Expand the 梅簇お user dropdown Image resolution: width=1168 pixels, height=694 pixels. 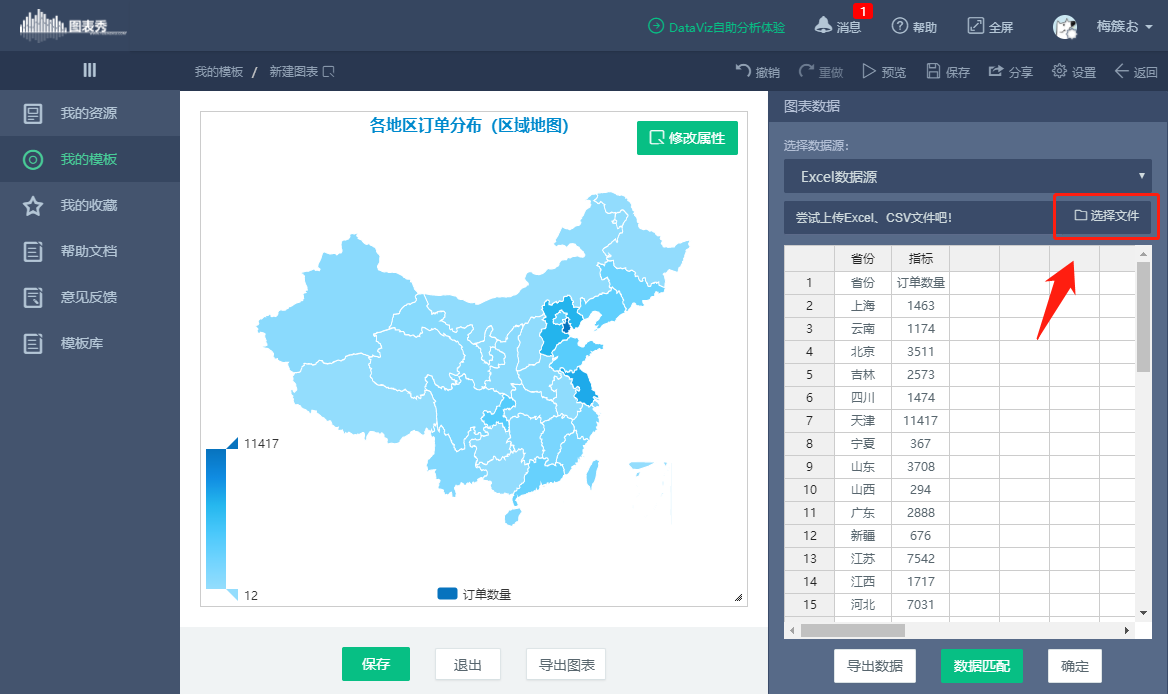(x=1124, y=27)
